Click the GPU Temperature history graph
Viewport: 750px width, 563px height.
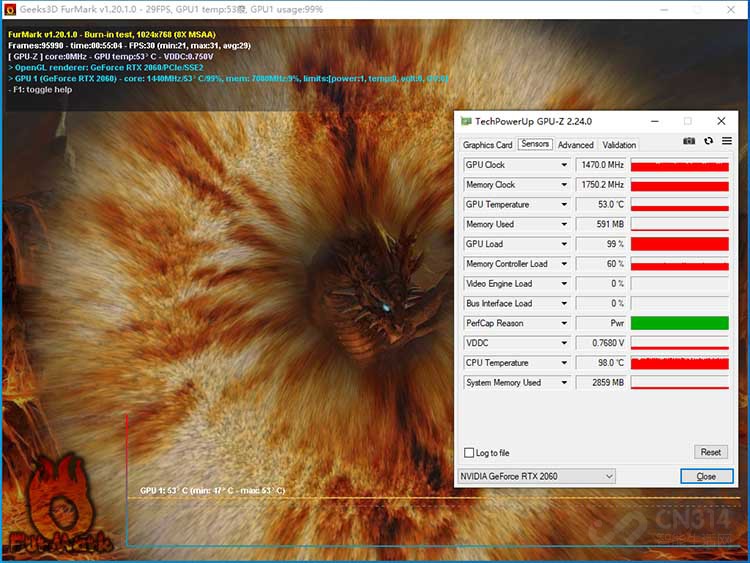680,205
